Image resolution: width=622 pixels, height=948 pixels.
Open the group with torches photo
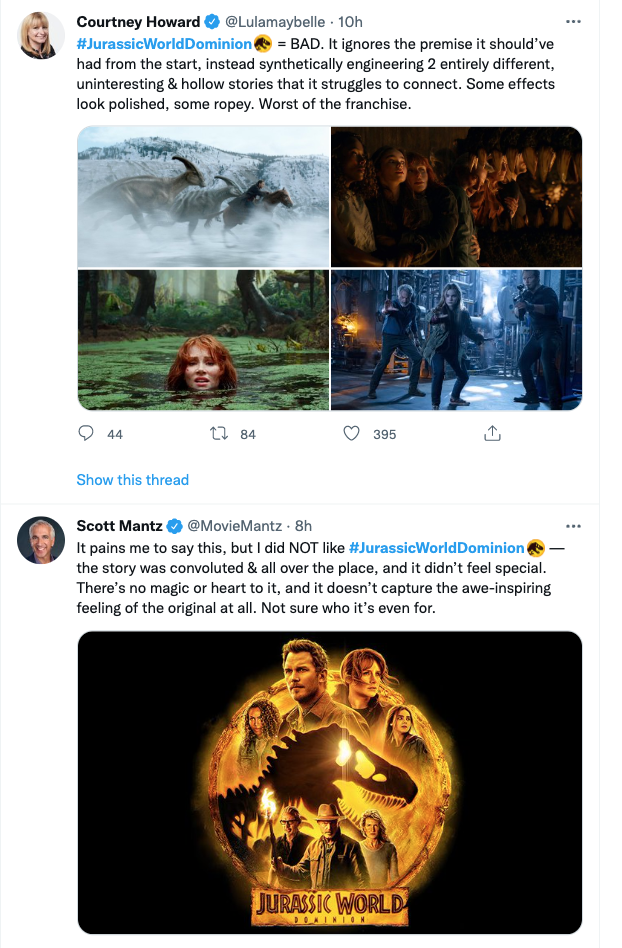click(x=456, y=197)
